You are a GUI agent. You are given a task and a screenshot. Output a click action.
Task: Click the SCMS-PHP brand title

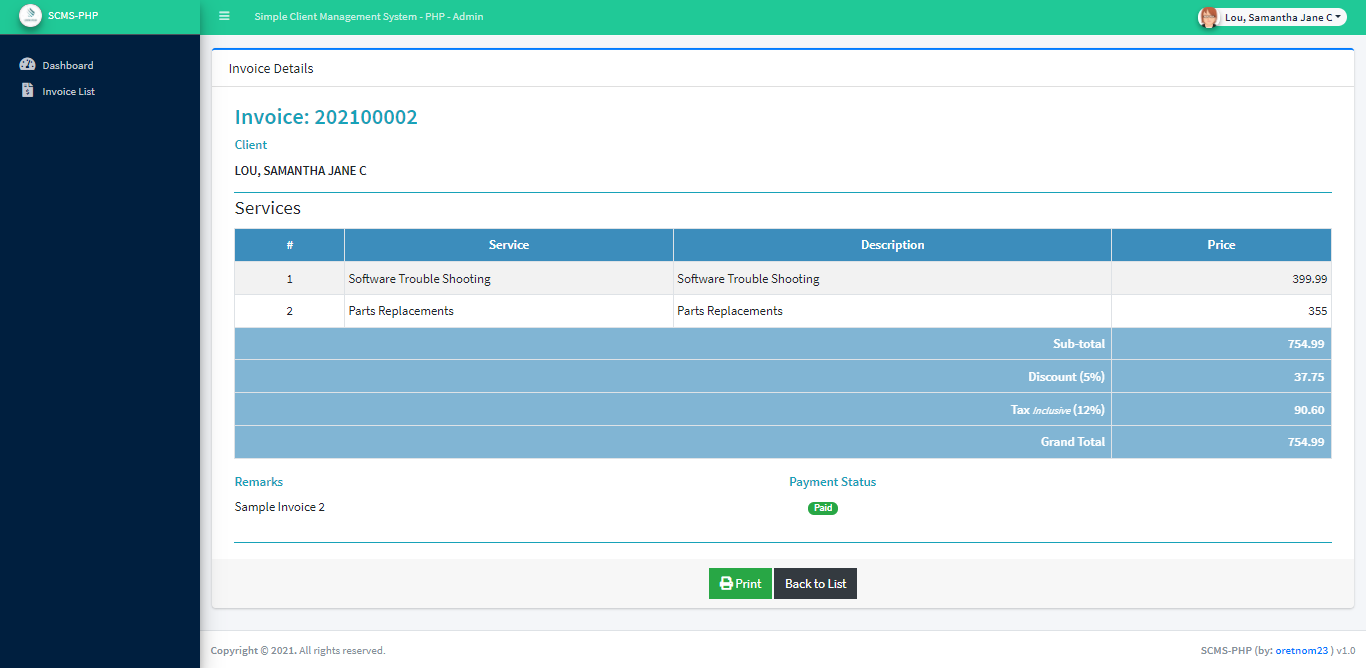(x=73, y=16)
